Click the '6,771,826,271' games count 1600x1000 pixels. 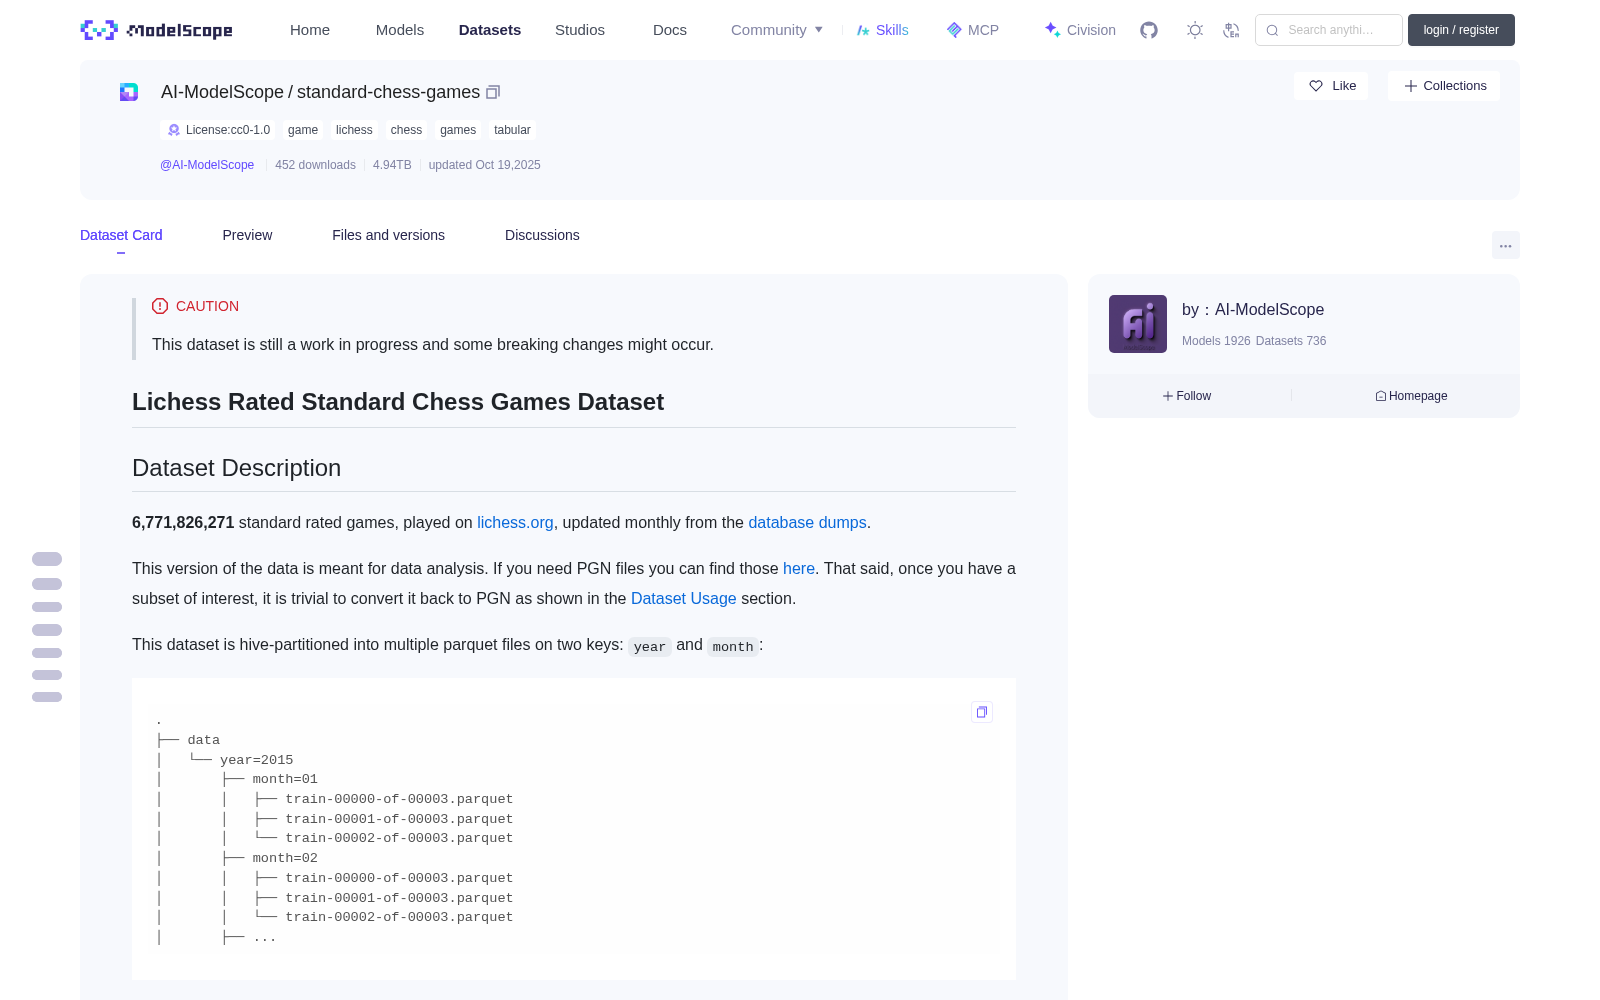pos(183,523)
